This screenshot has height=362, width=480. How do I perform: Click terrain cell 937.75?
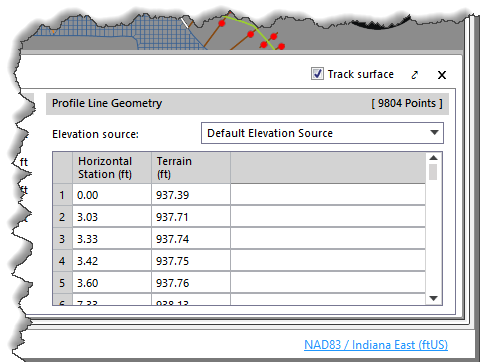191,261
